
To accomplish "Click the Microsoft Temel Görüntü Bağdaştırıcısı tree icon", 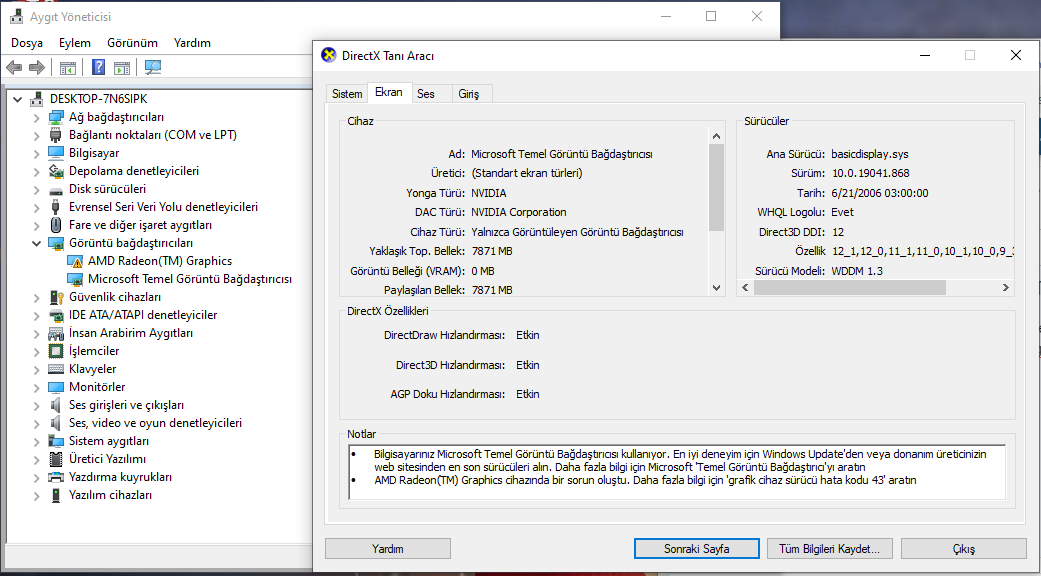I will 75,279.
